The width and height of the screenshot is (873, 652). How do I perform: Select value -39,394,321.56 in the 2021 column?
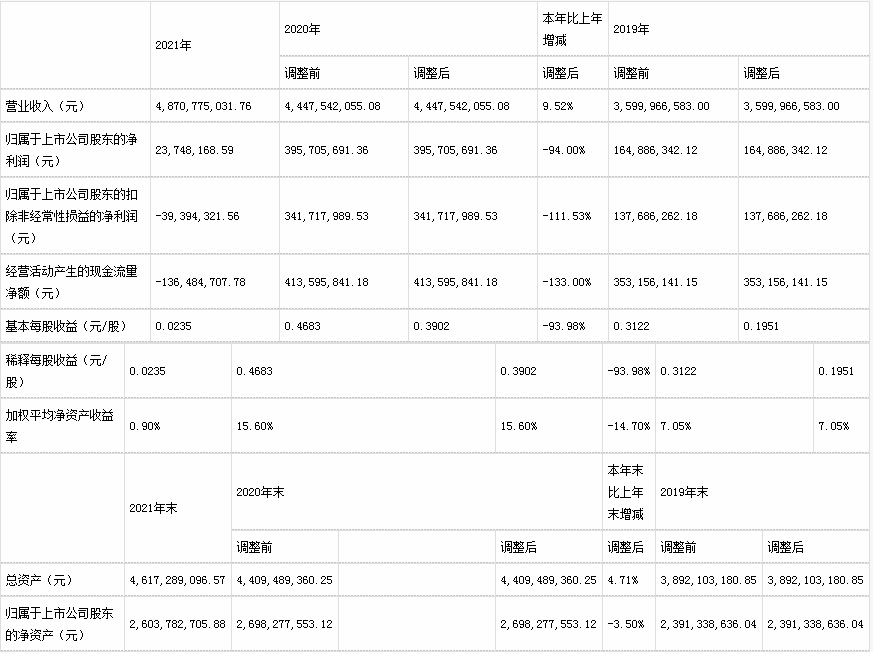pyautogui.click(x=197, y=216)
